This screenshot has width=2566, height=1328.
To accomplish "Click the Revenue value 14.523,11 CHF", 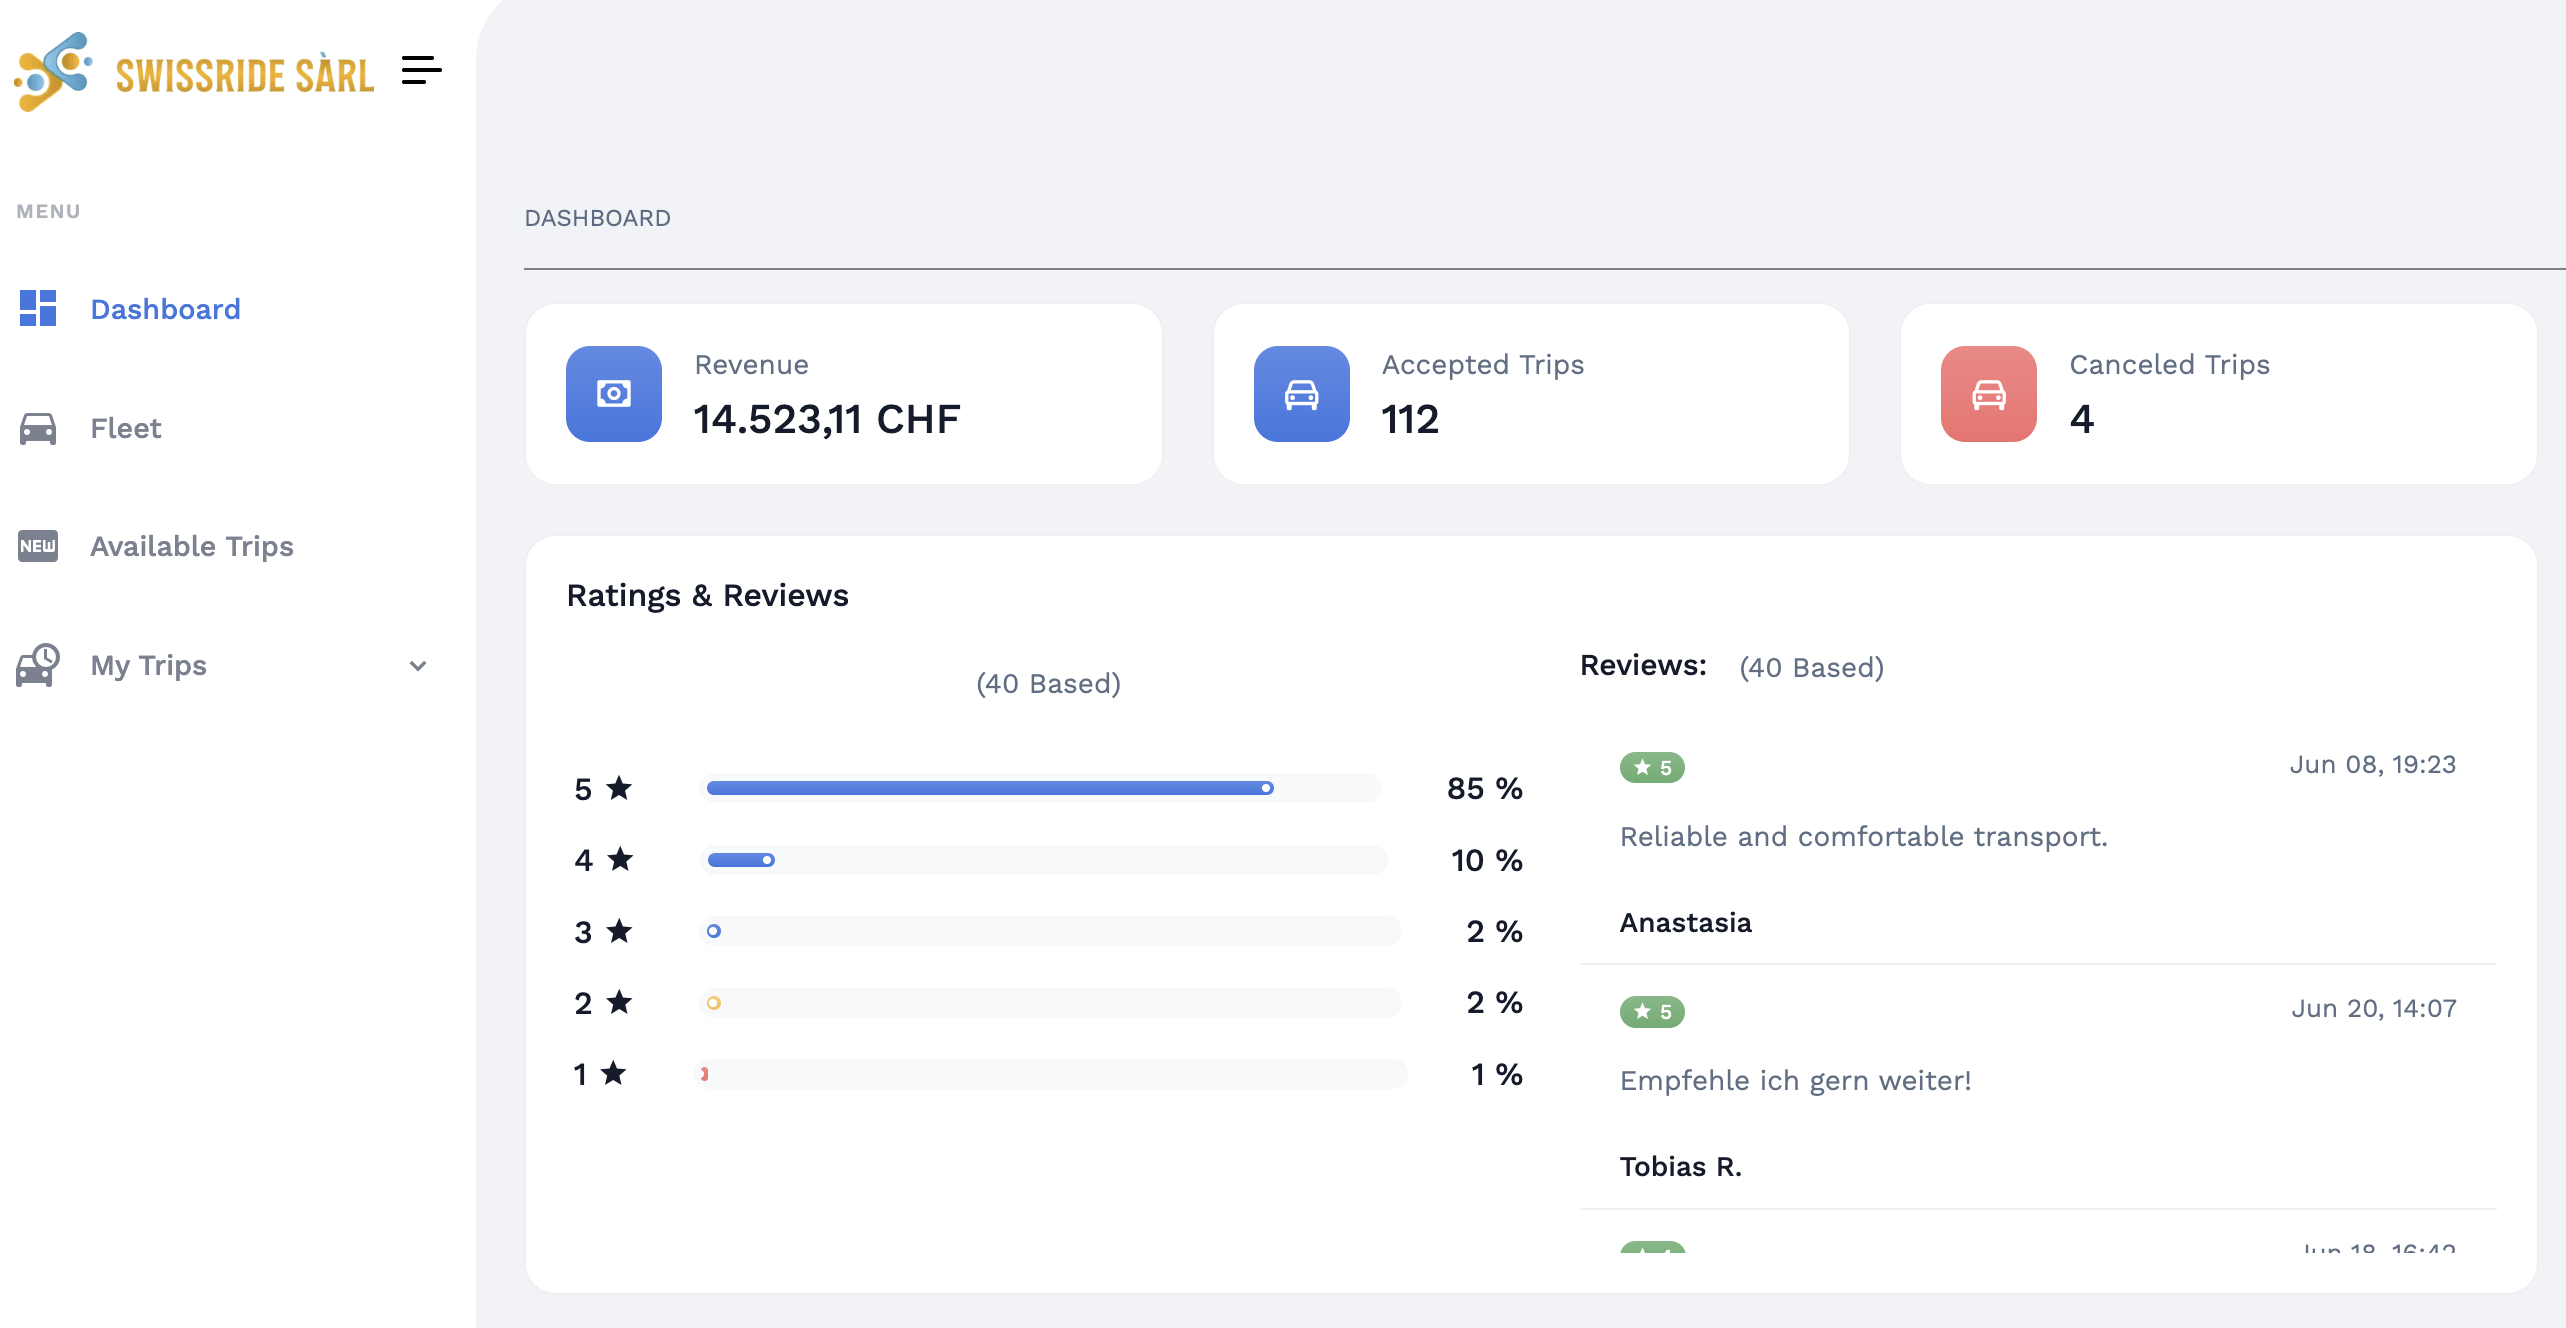I will 826,419.
